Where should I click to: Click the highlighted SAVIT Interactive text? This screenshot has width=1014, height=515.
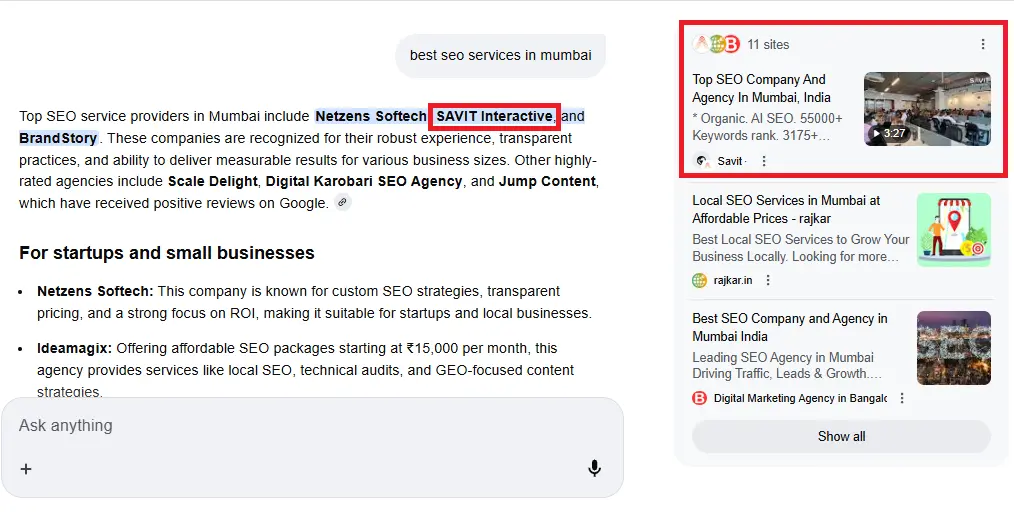point(494,116)
